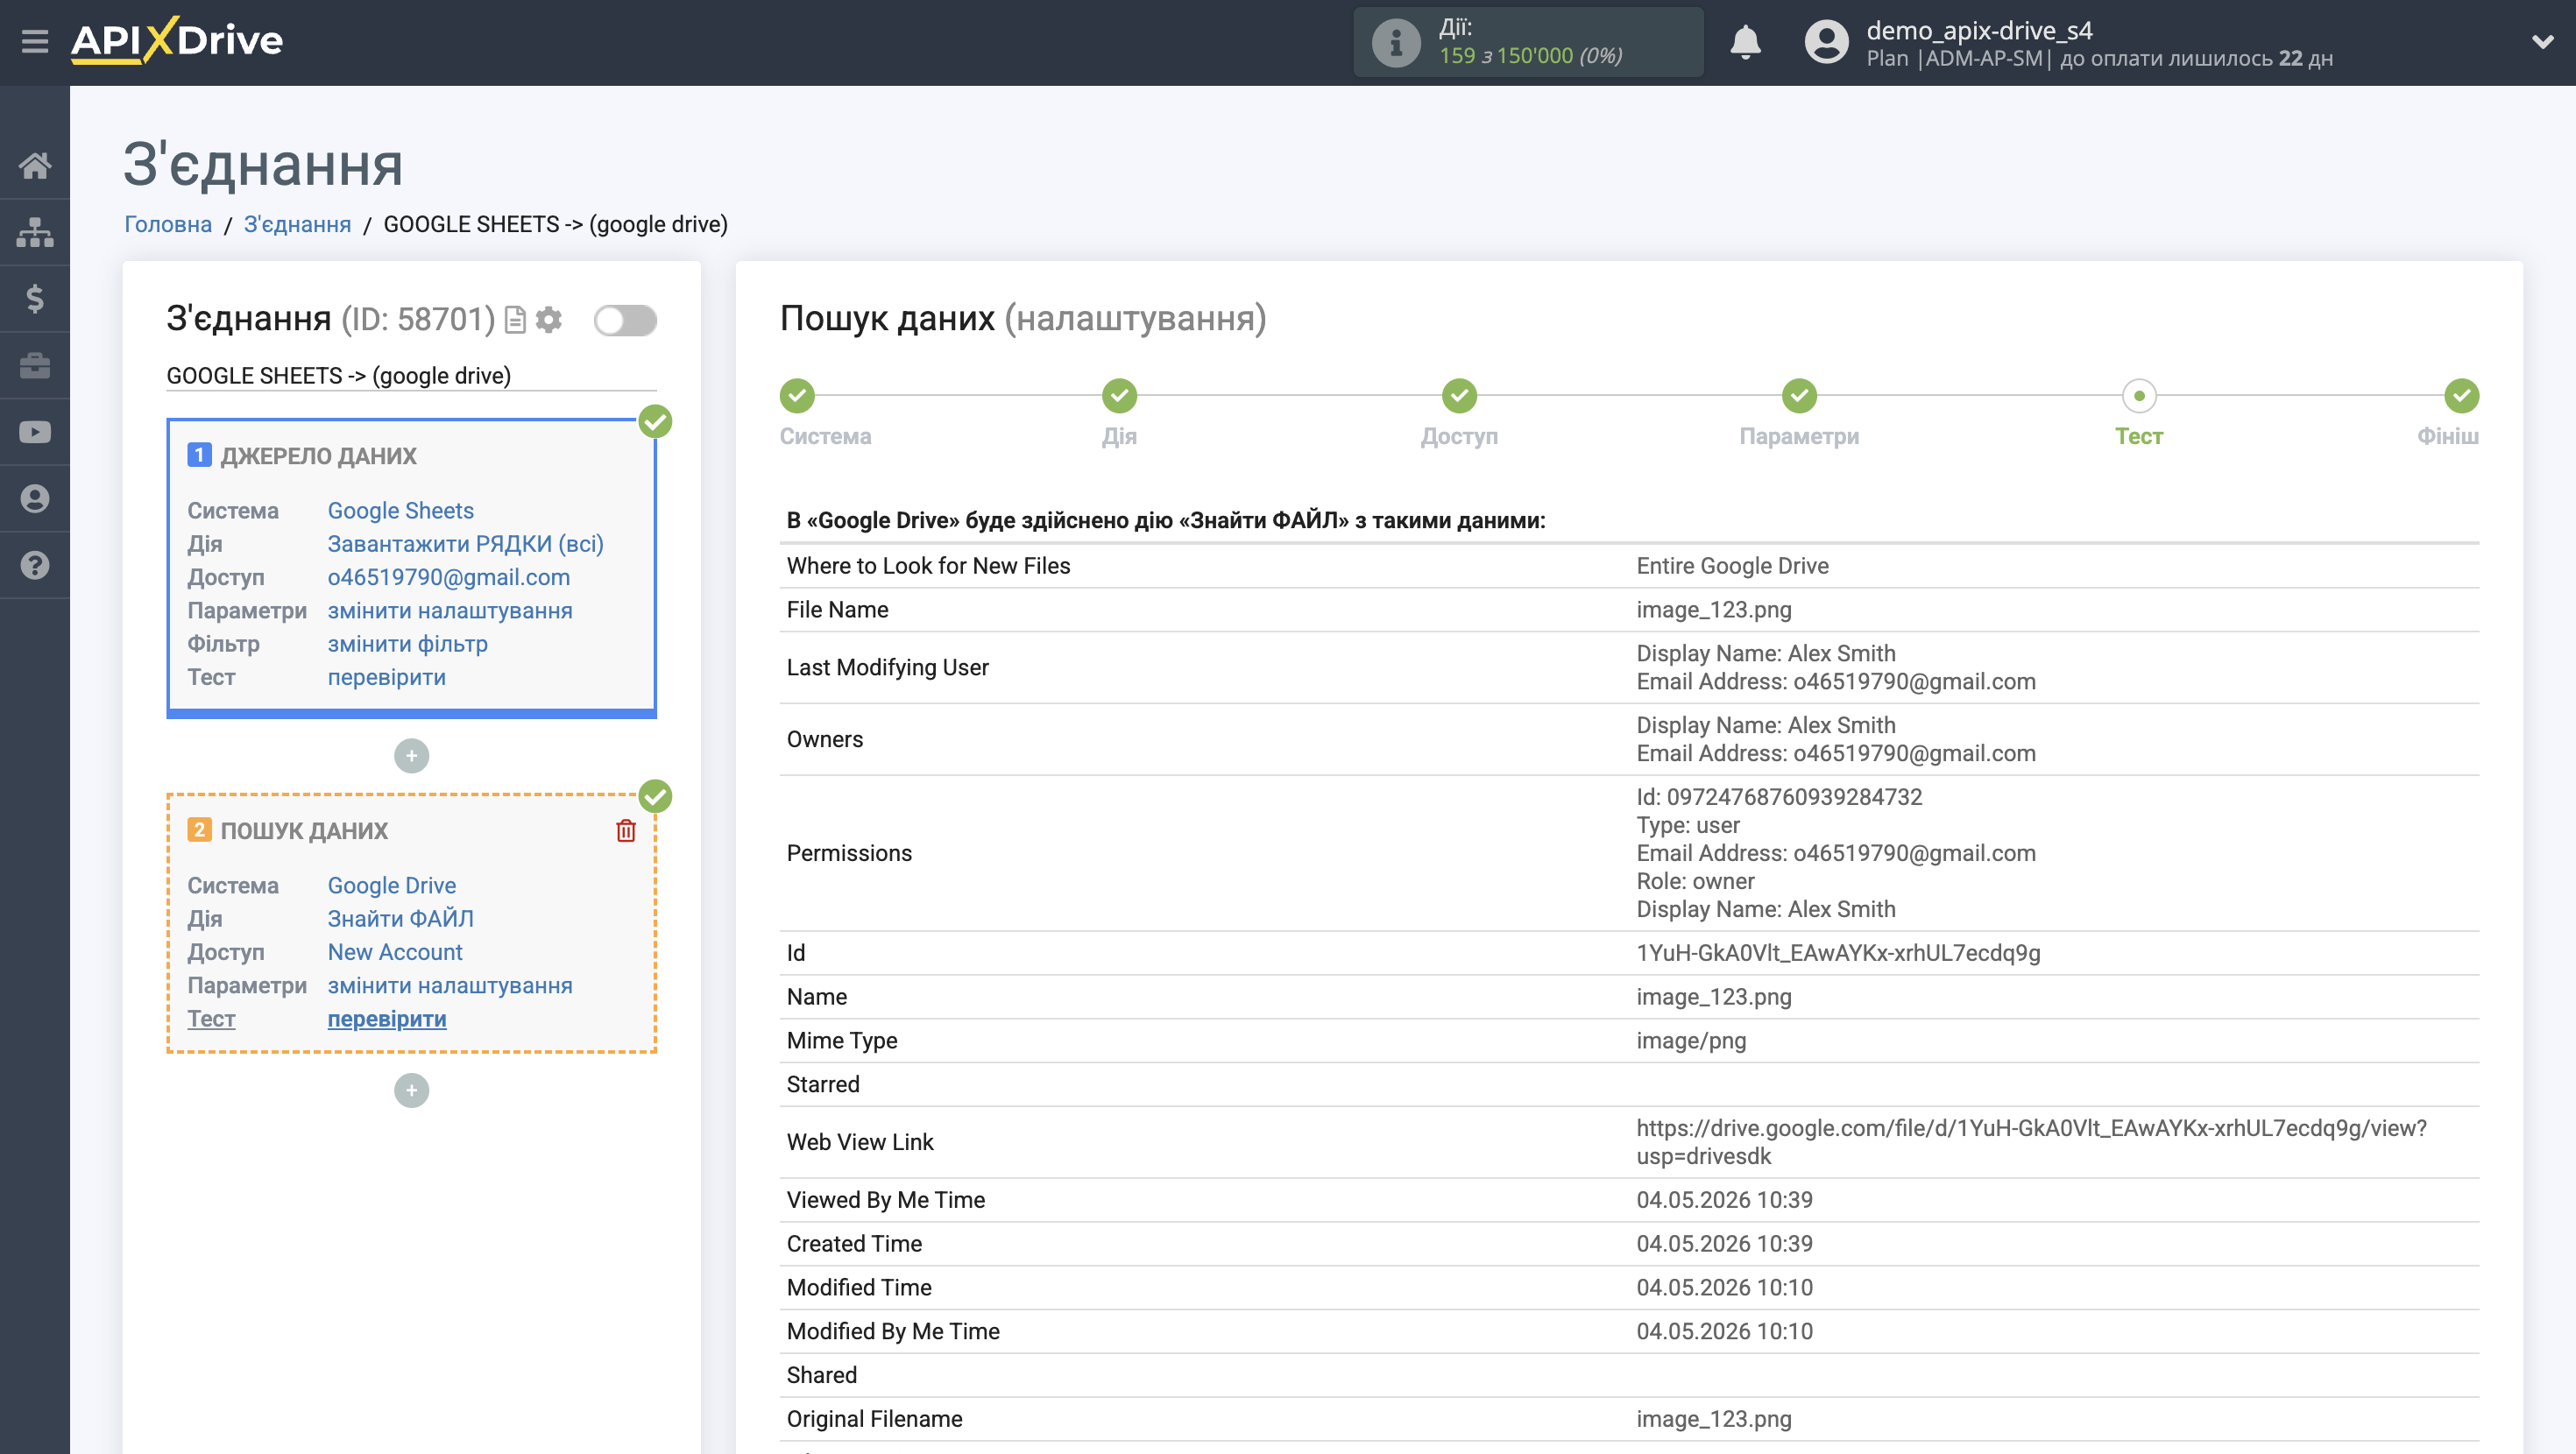This screenshot has height=1454, width=2576.
Task: Click Entire Google Drive value
Action: tap(1732, 566)
